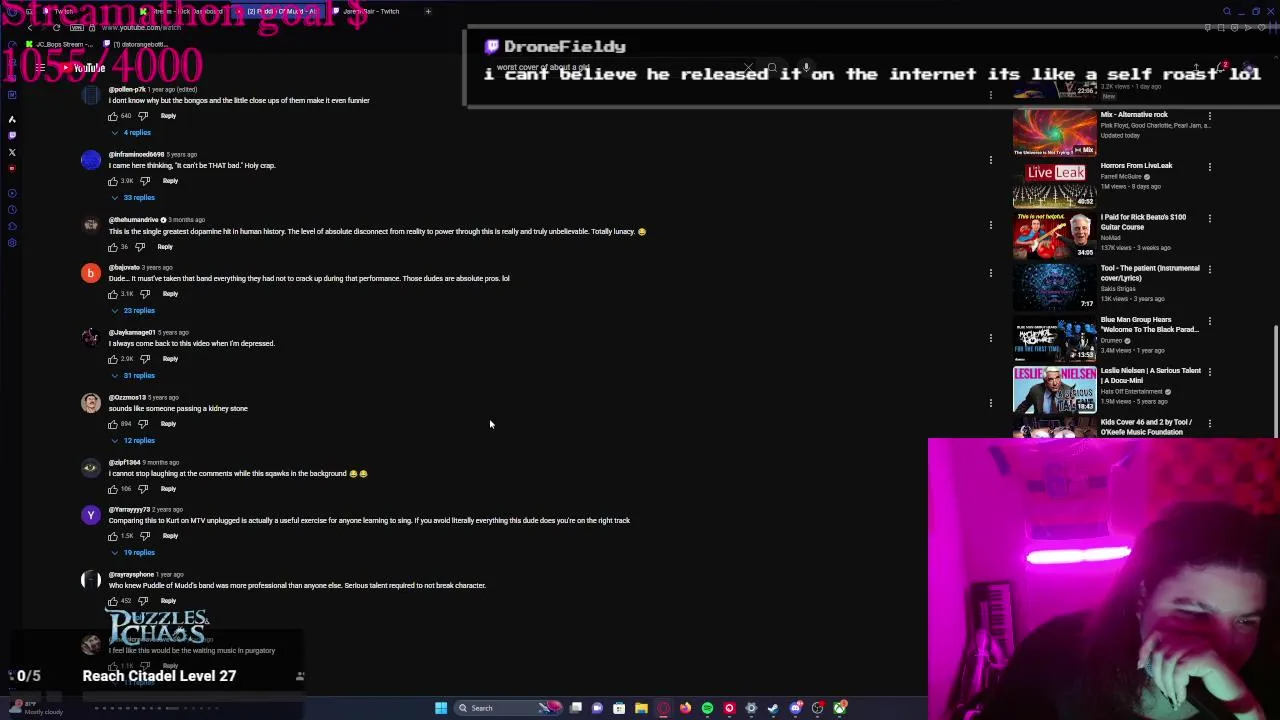Open the 'Tool - The patient' video title
The width and height of the screenshot is (1280, 720).
pyautogui.click(x=1150, y=273)
